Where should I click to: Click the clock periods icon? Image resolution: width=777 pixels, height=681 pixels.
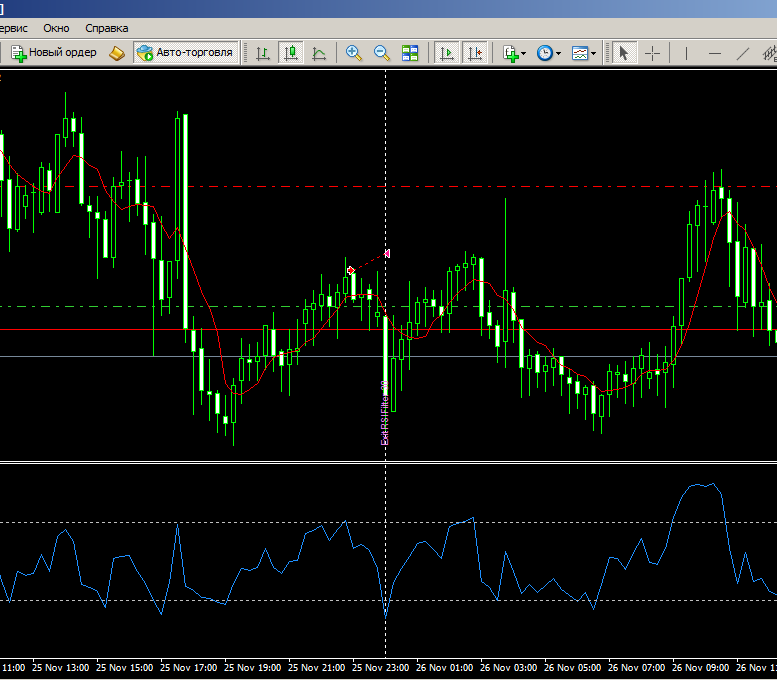pyautogui.click(x=545, y=53)
